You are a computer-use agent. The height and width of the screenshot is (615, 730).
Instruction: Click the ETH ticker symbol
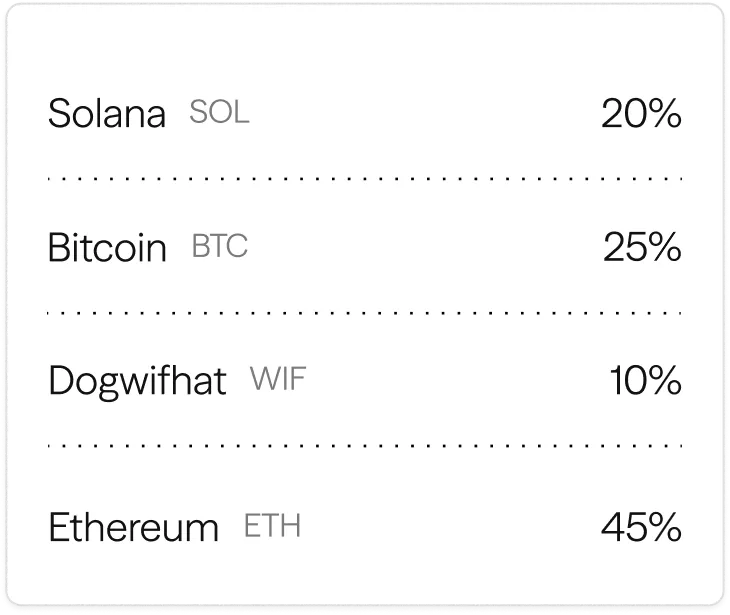(272, 526)
